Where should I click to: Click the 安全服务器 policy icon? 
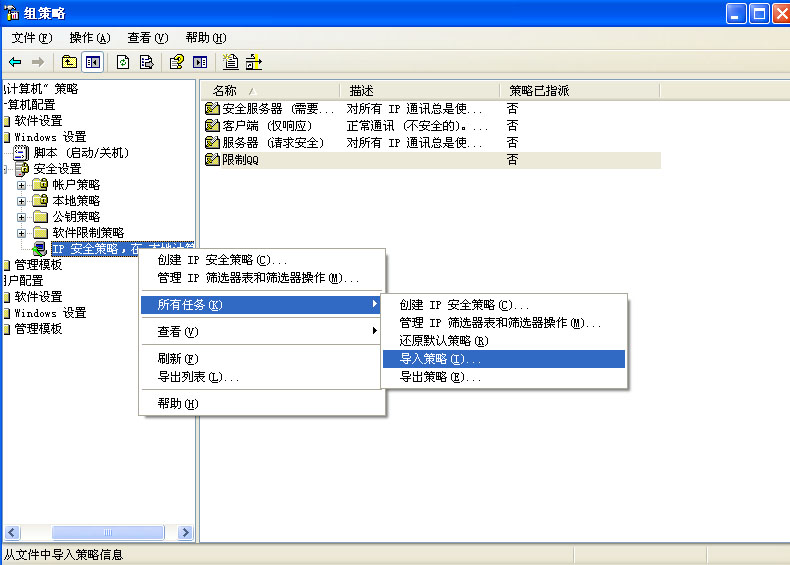click(212, 108)
